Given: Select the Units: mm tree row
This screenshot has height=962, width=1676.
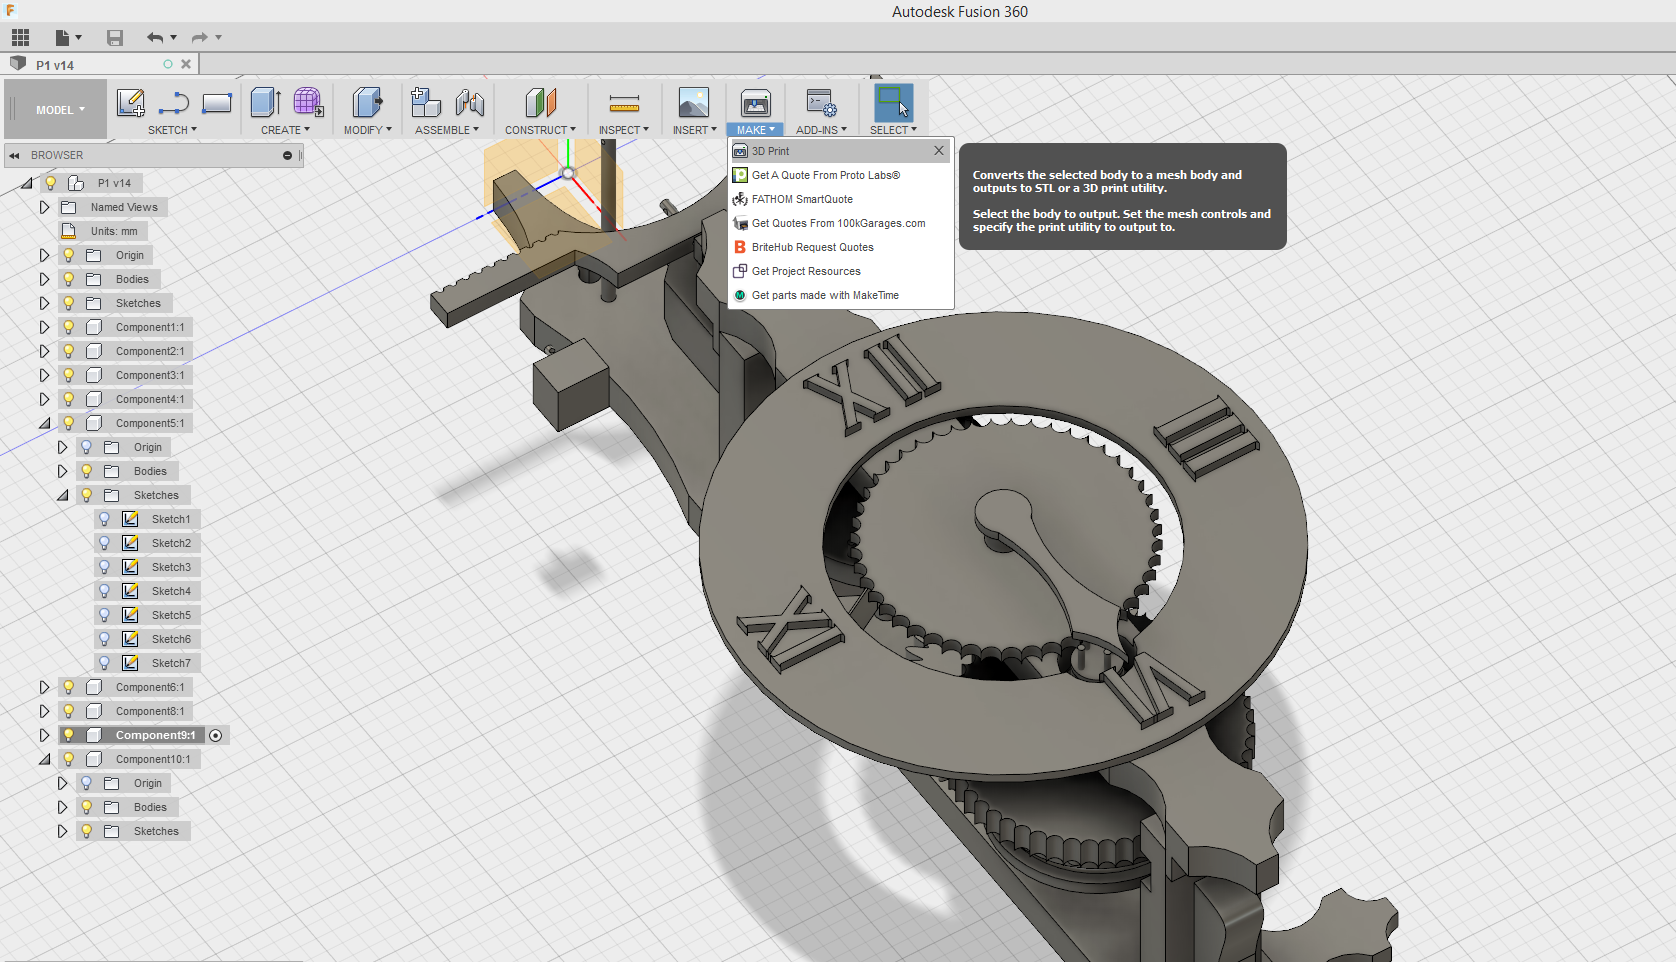Looking at the screenshot, I should click(x=104, y=231).
